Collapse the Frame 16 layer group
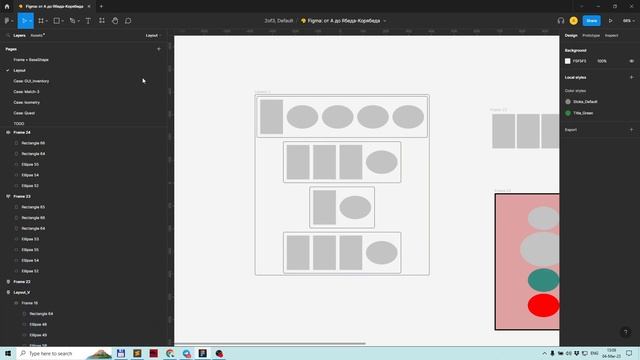Viewport: 640px width, 360px height. click(16, 303)
